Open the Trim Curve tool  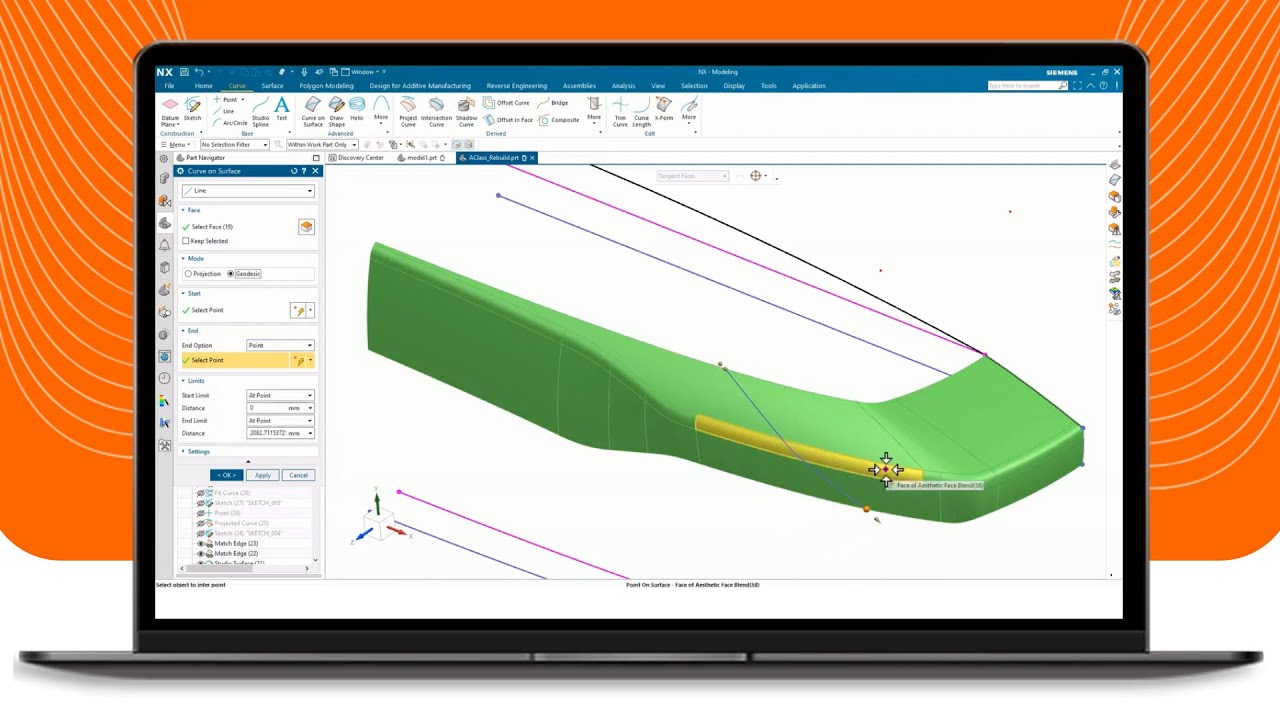[x=620, y=112]
